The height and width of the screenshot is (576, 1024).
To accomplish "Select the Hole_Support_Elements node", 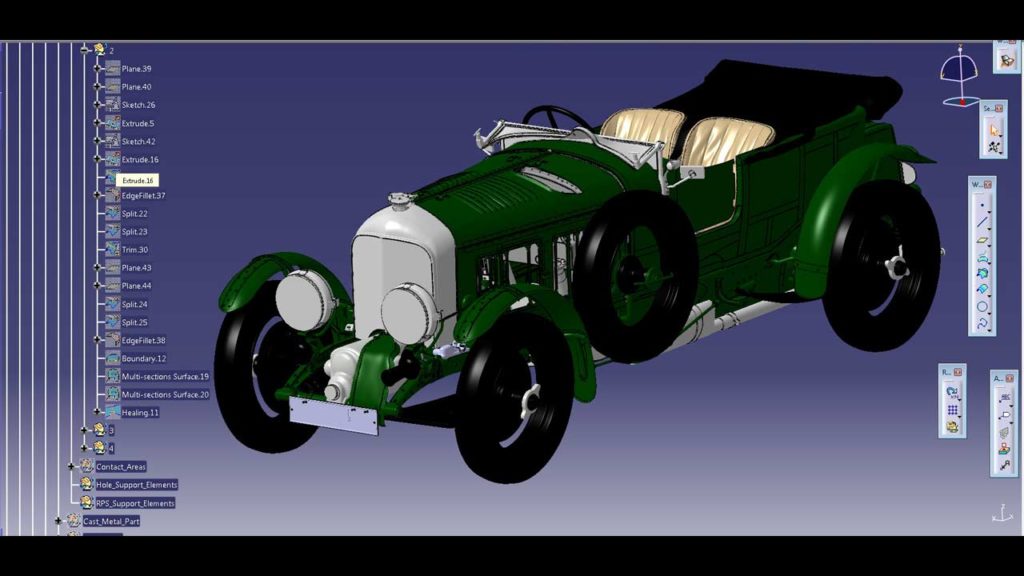I will coord(138,484).
